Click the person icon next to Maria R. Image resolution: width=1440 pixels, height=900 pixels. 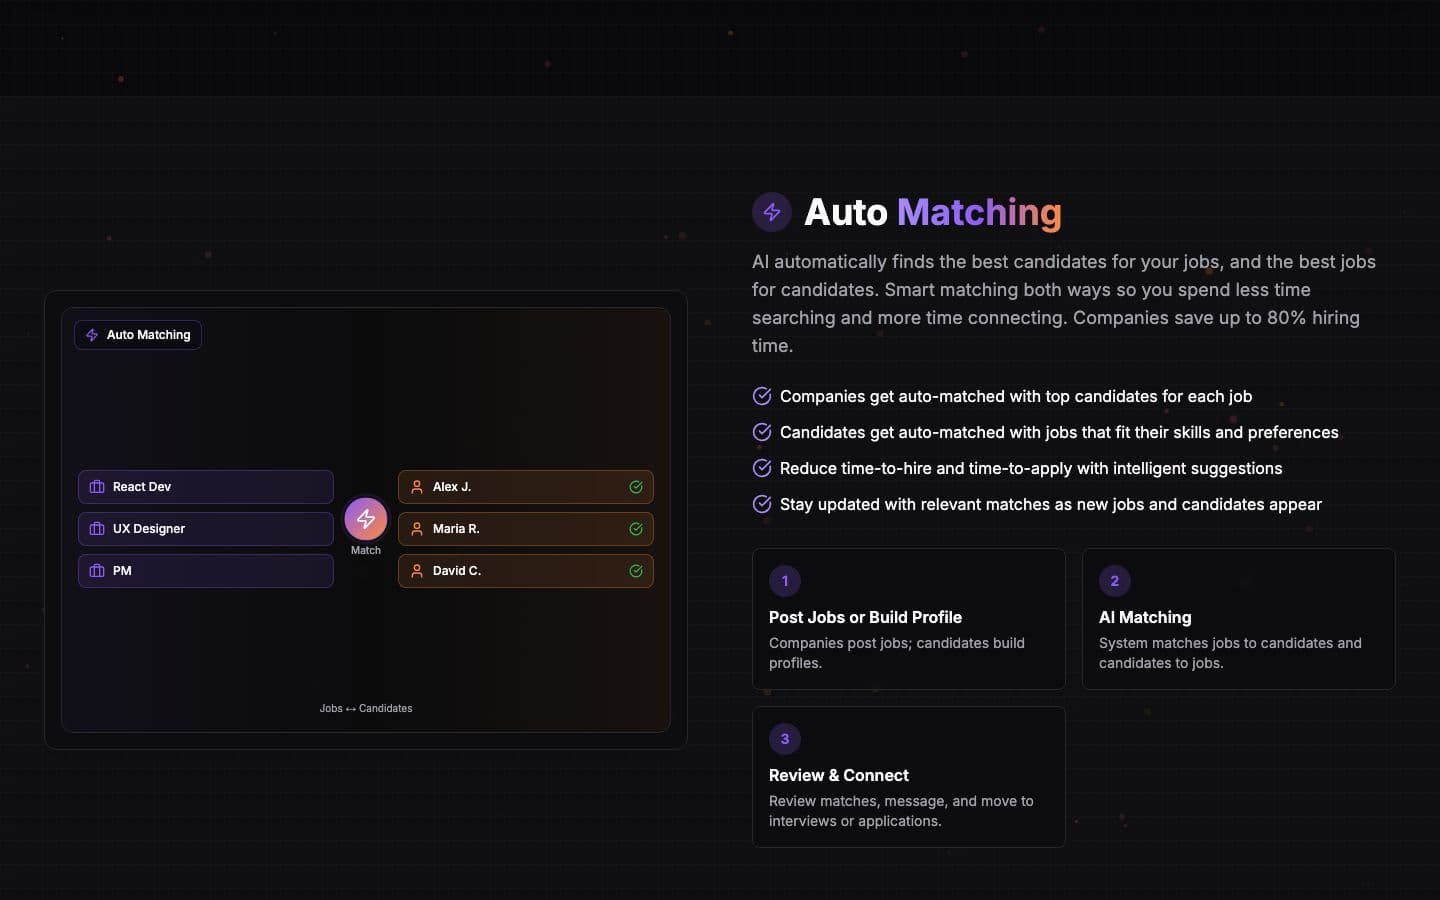417,529
